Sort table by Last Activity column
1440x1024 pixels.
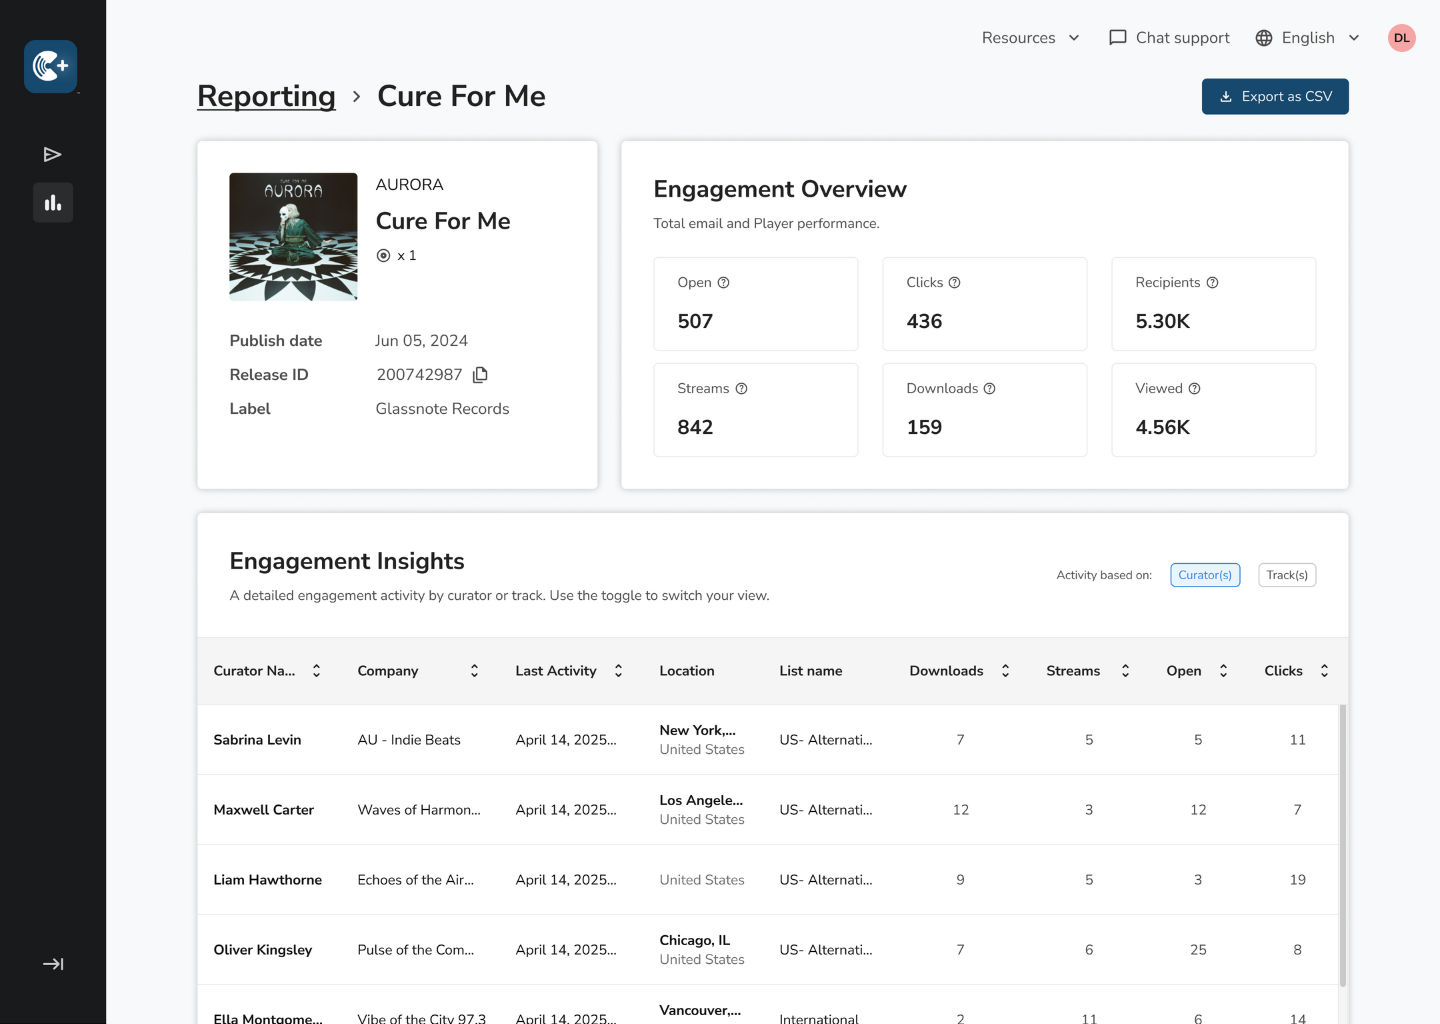618,671
